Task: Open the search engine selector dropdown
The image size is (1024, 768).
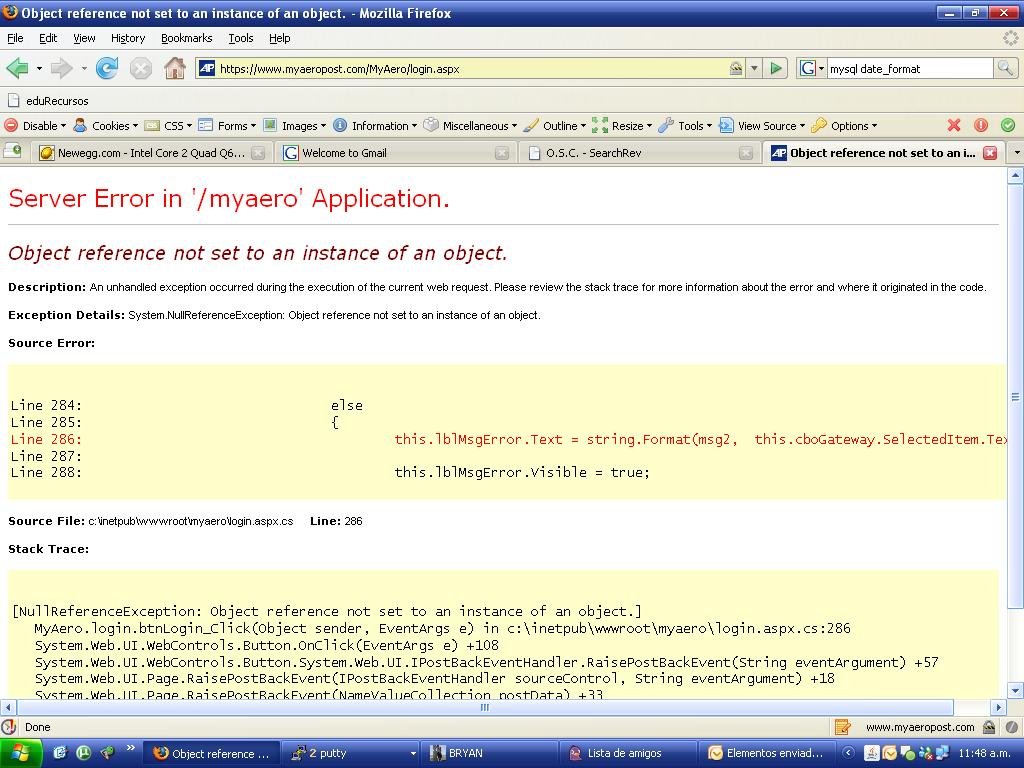Action: point(811,68)
